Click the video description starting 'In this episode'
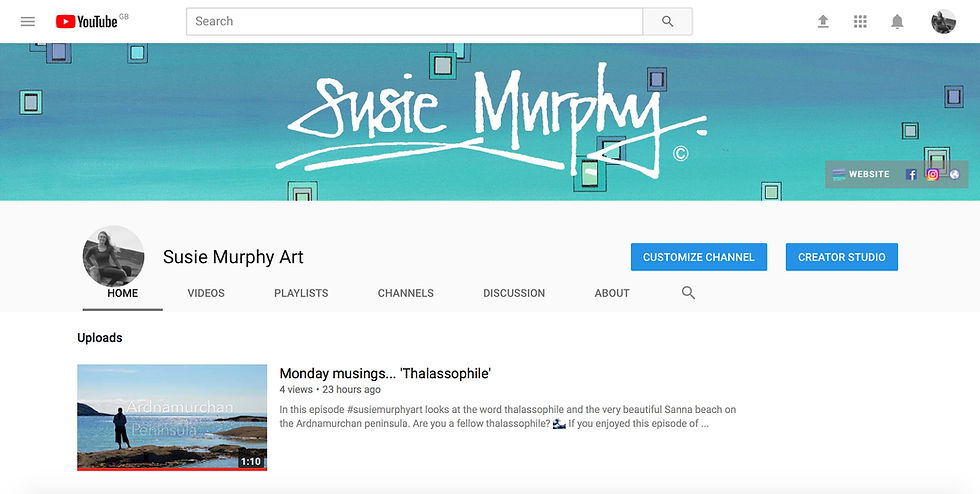 click(508, 416)
